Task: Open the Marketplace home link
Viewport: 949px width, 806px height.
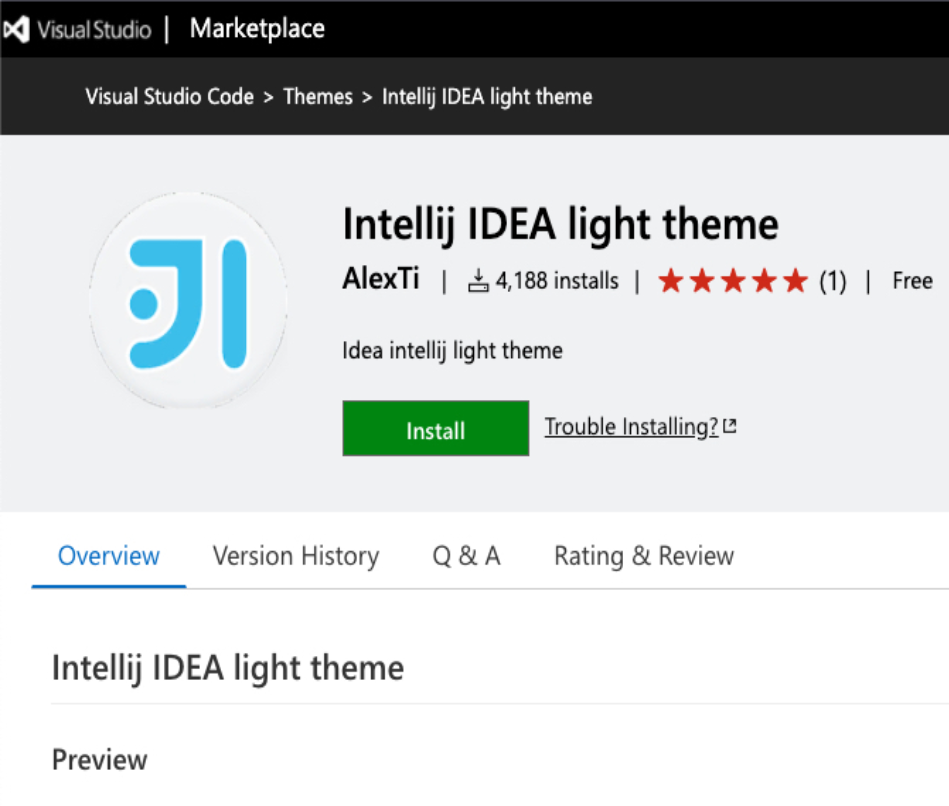Action: point(257,29)
